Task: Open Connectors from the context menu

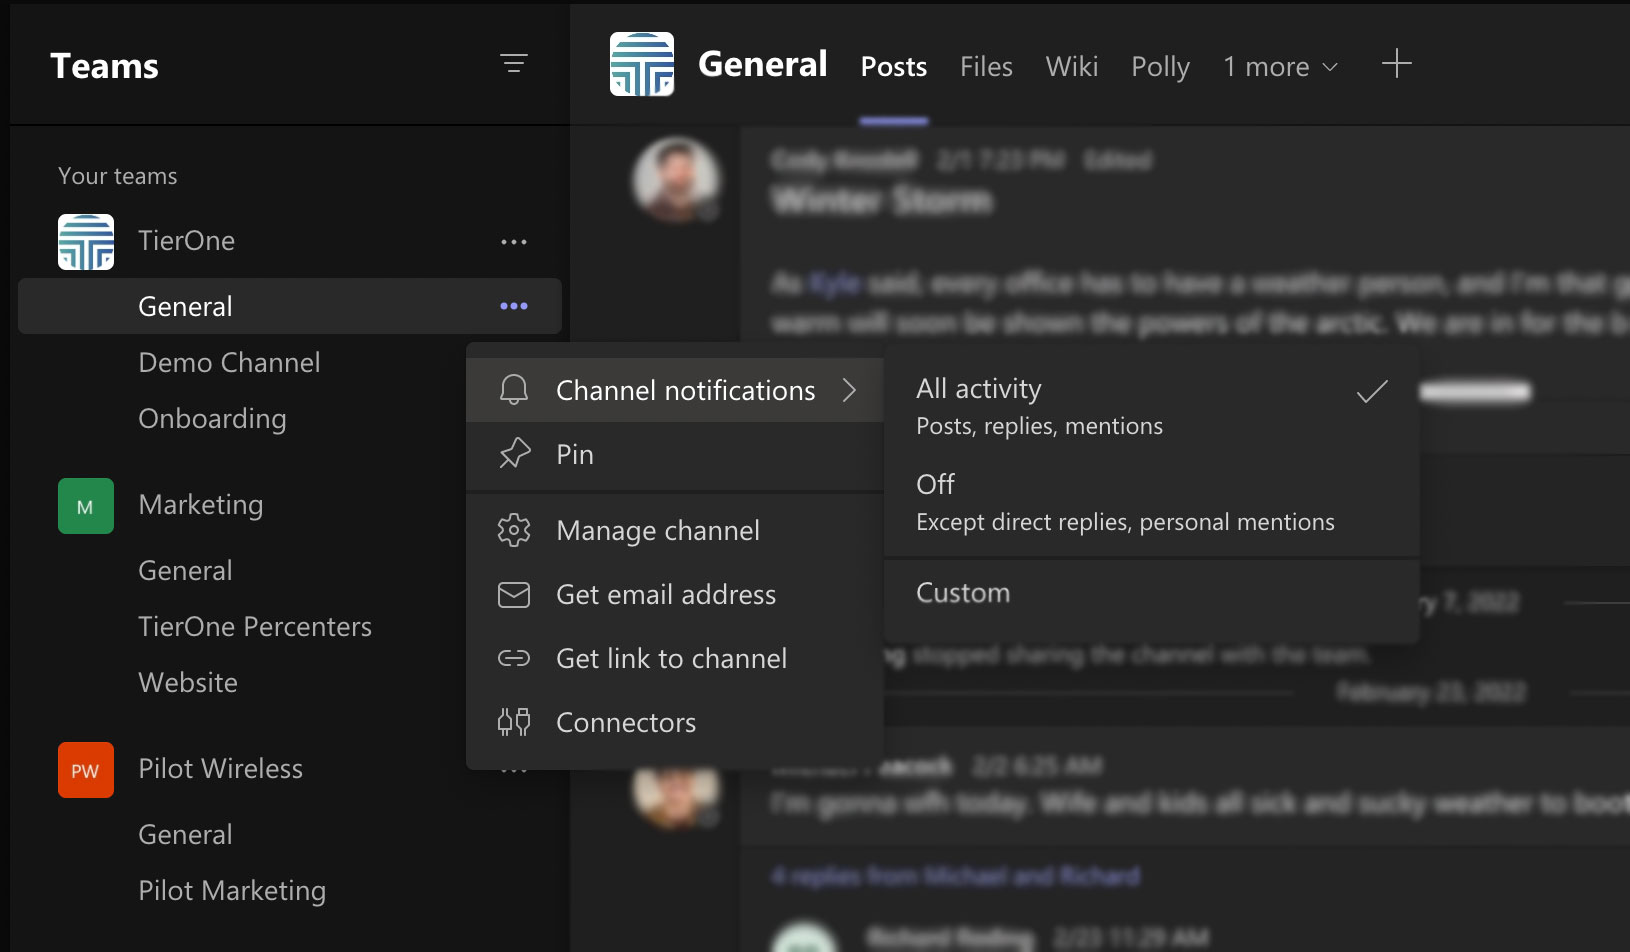Action: click(675, 722)
